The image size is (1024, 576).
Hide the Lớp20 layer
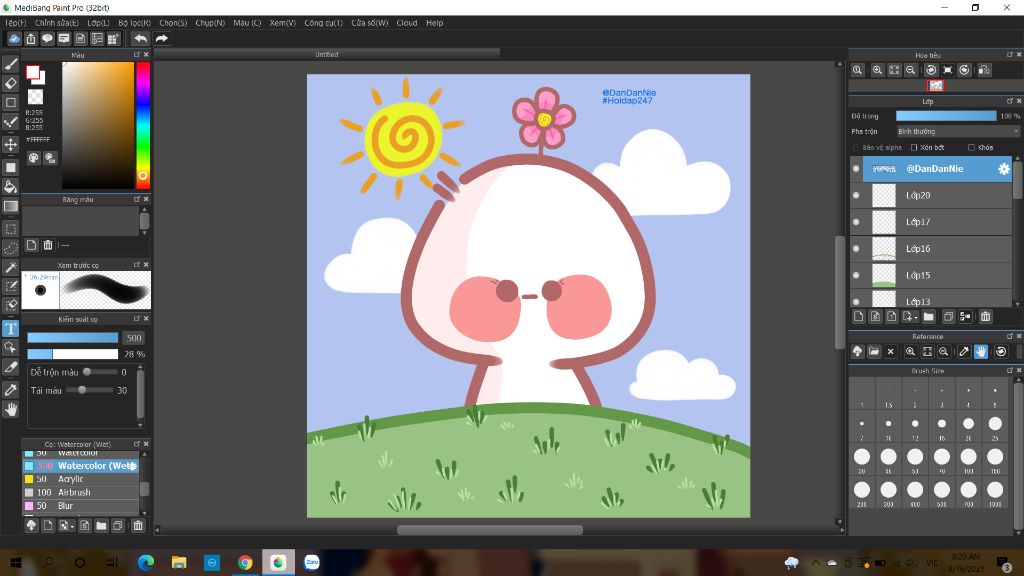tap(856, 196)
